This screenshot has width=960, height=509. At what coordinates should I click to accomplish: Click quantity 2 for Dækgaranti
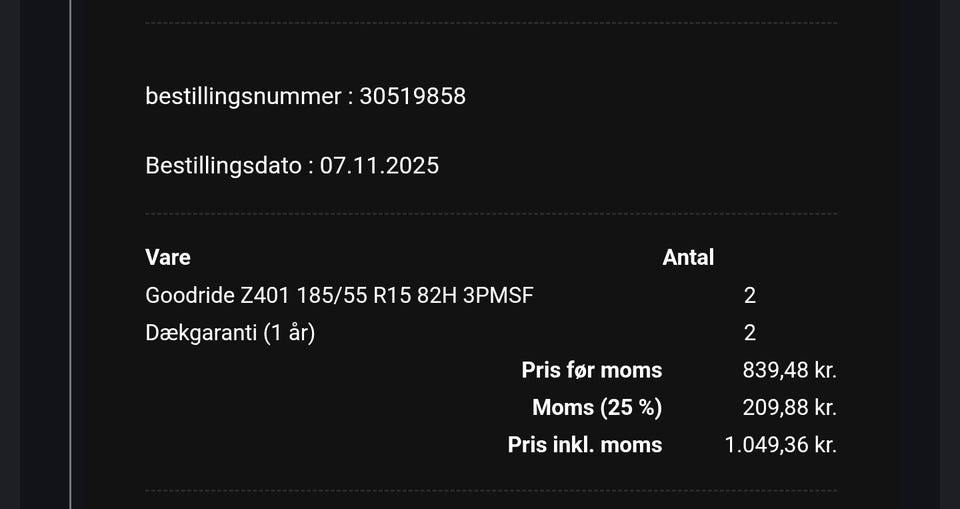(750, 333)
